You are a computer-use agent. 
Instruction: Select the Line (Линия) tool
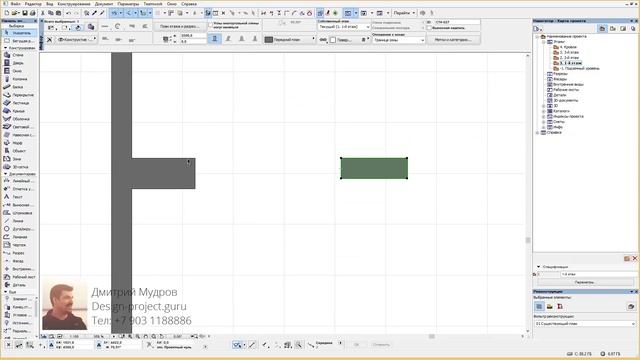(18, 221)
